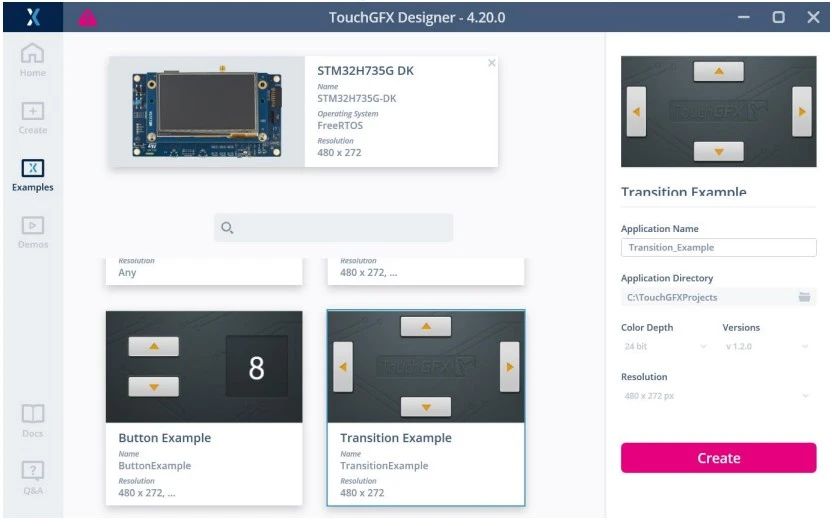Edit the Application Name field
Image resolution: width=832 pixels, height=526 pixels.
(x=718, y=247)
